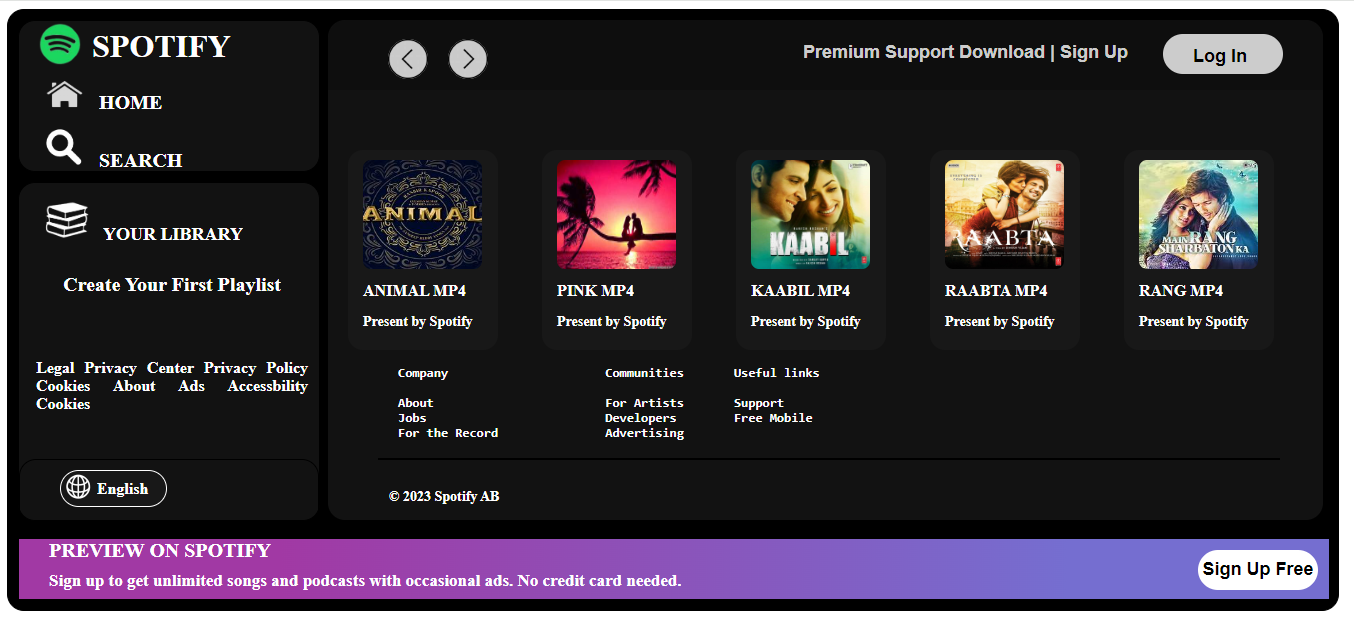Go back with the left arrow button
This screenshot has width=1354, height=628.
pos(408,59)
